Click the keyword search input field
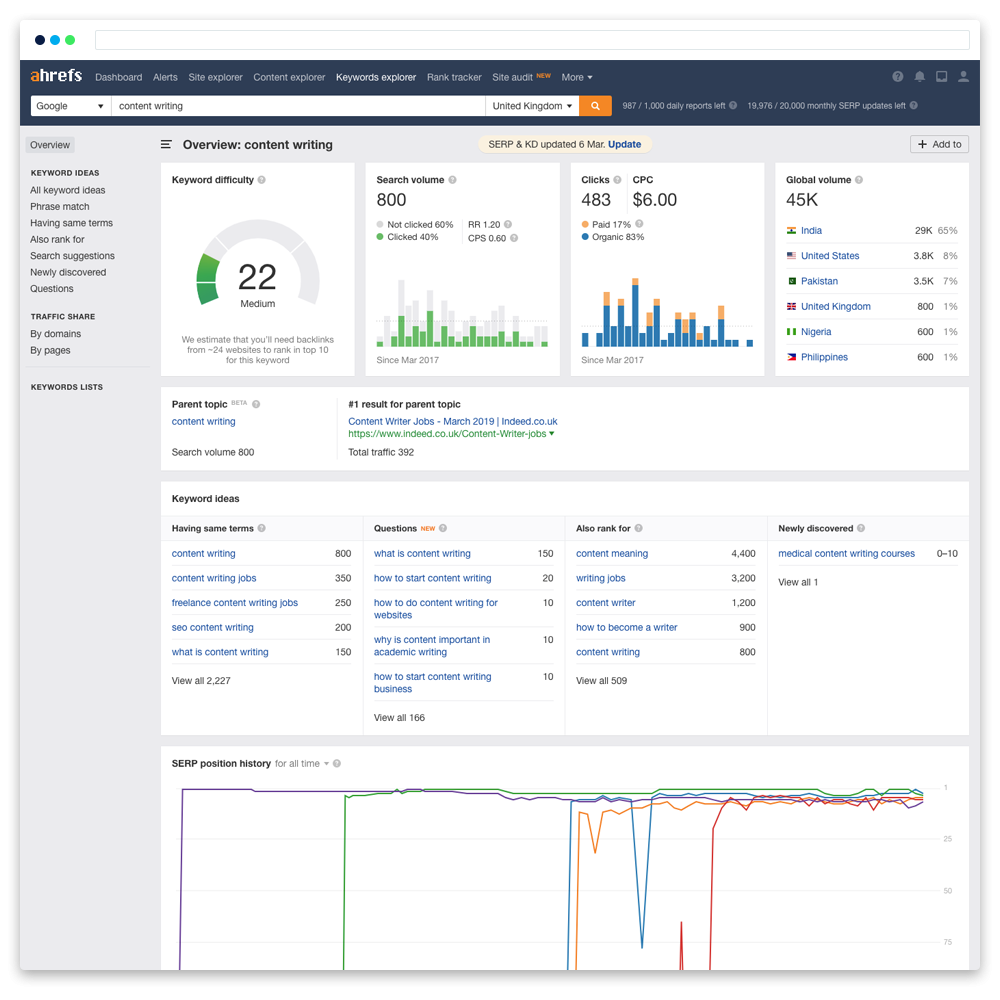This screenshot has width=1000, height=1000. (x=297, y=106)
